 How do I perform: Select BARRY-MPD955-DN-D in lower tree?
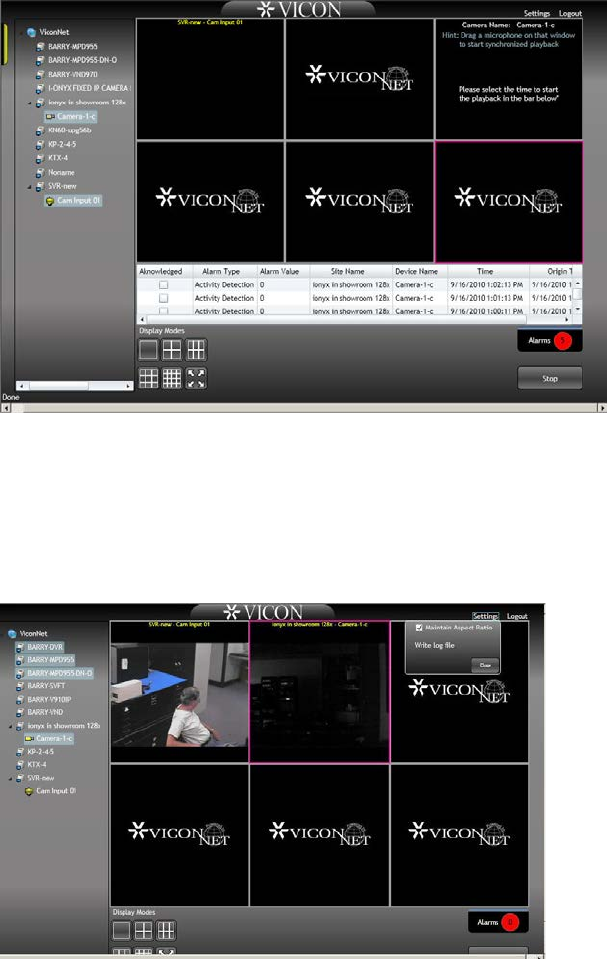coord(59,673)
